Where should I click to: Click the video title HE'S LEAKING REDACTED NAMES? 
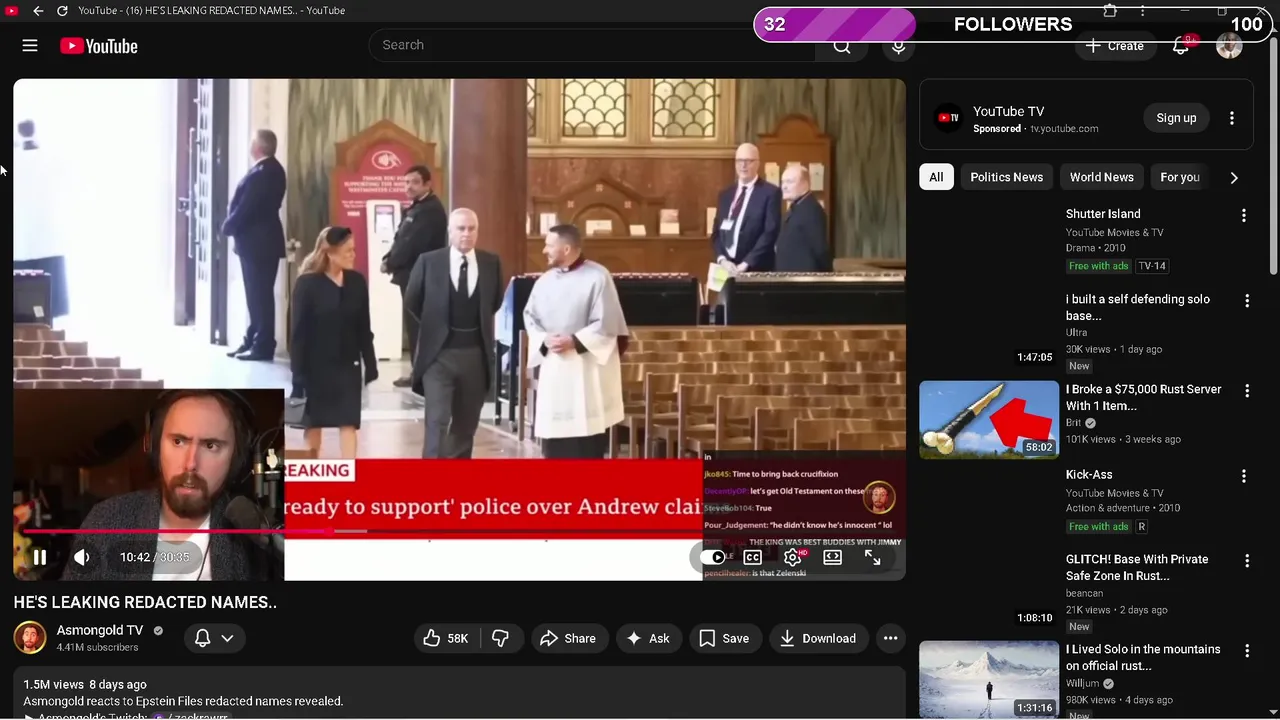145,602
